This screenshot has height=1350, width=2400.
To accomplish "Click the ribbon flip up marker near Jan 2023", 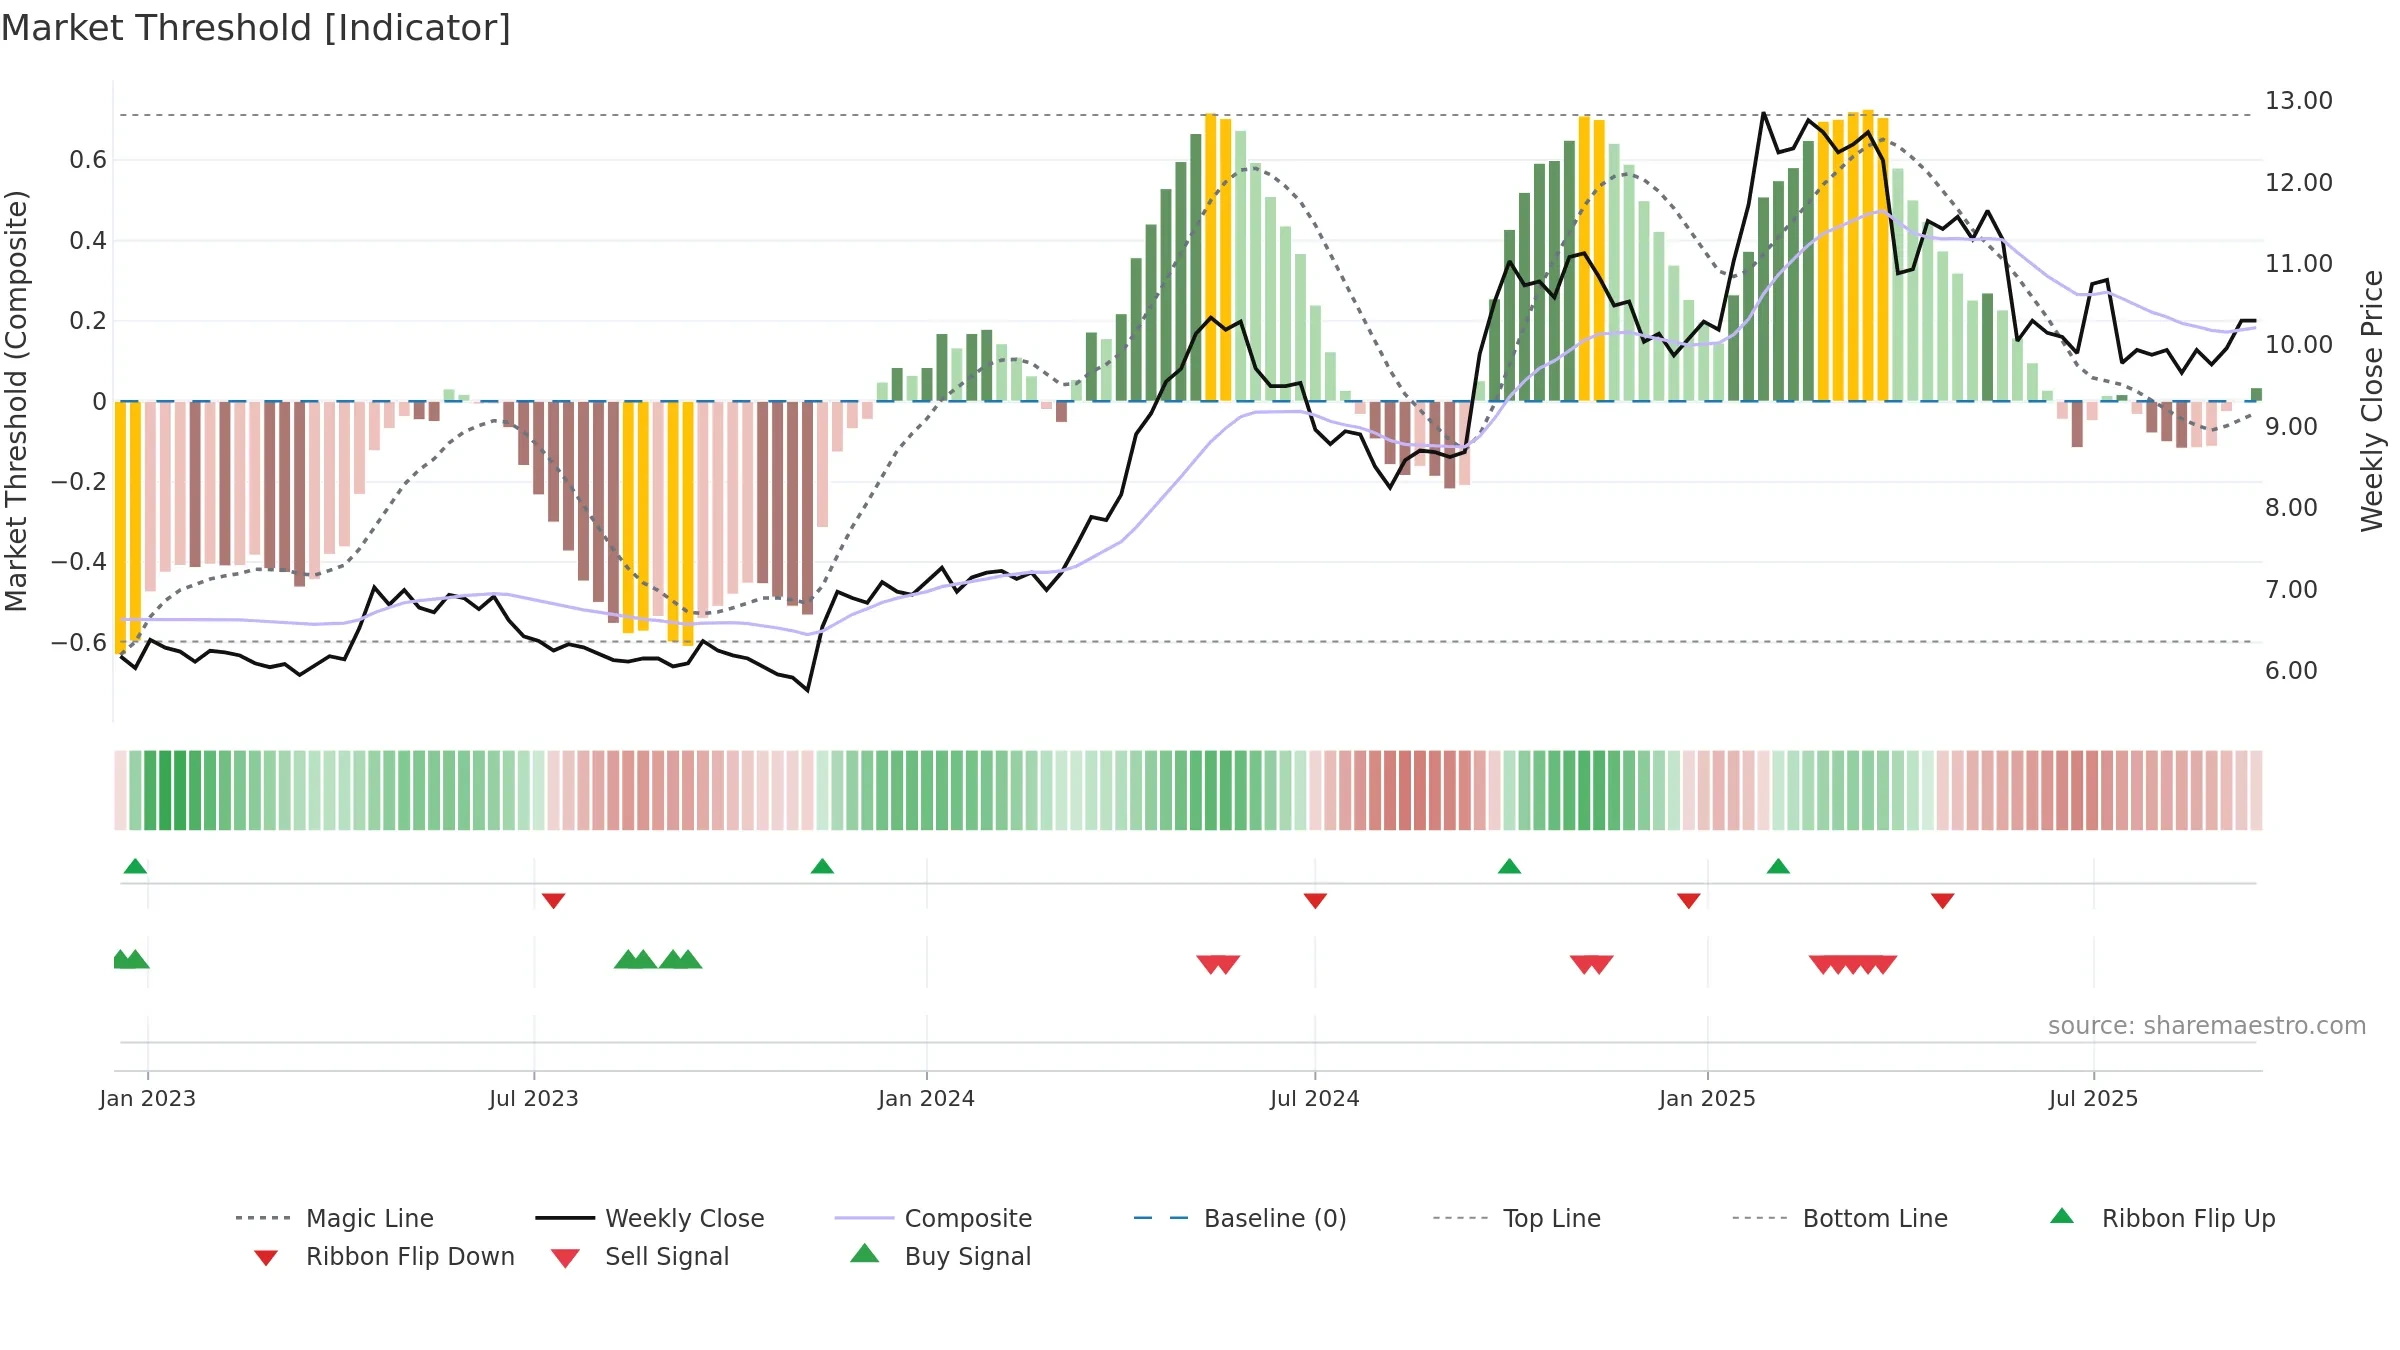I will click(x=135, y=866).
